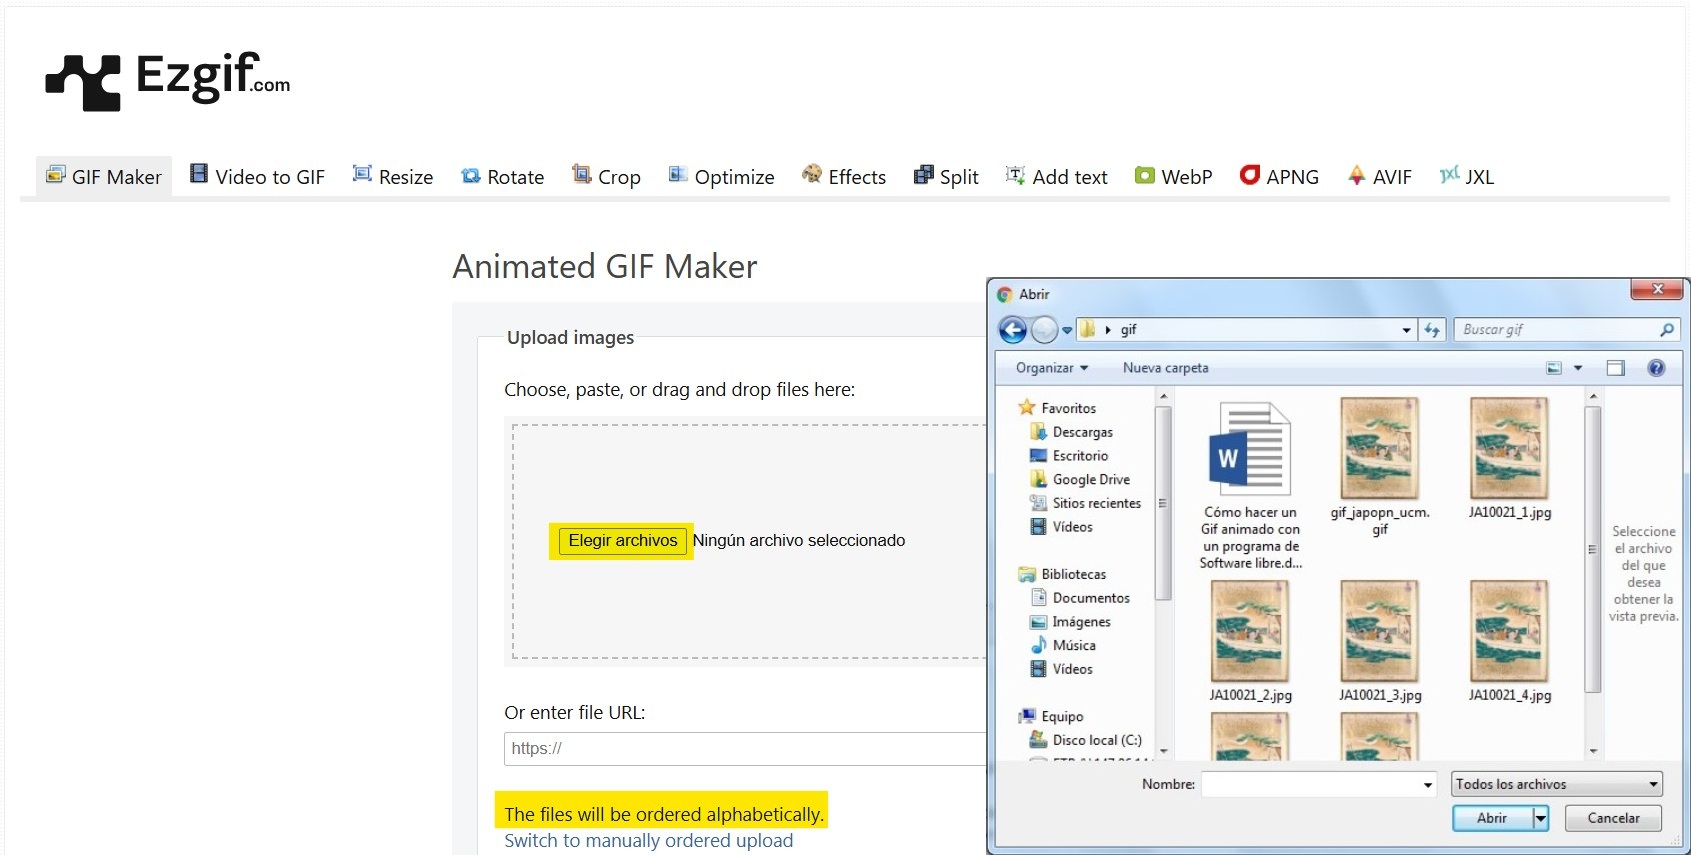The image size is (1691, 855).
Task: Open the Crop tool
Action: pyautogui.click(x=606, y=177)
